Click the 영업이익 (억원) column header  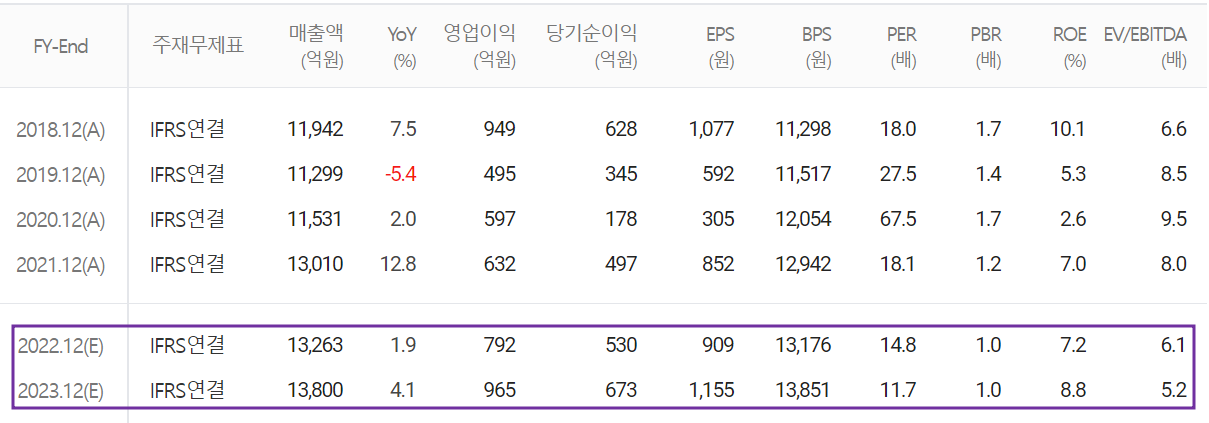(480, 47)
